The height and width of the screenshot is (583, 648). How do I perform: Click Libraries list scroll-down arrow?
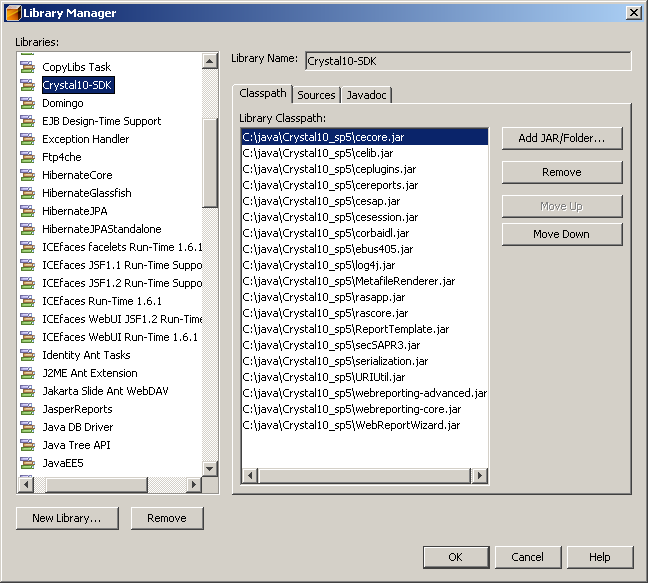click(210, 468)
